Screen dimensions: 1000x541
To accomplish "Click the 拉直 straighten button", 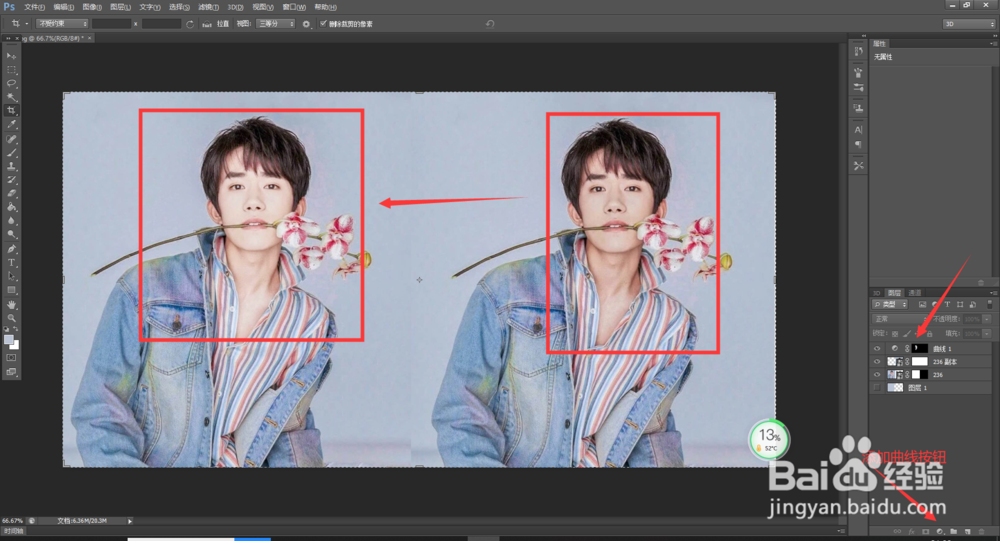I will 217,24.
